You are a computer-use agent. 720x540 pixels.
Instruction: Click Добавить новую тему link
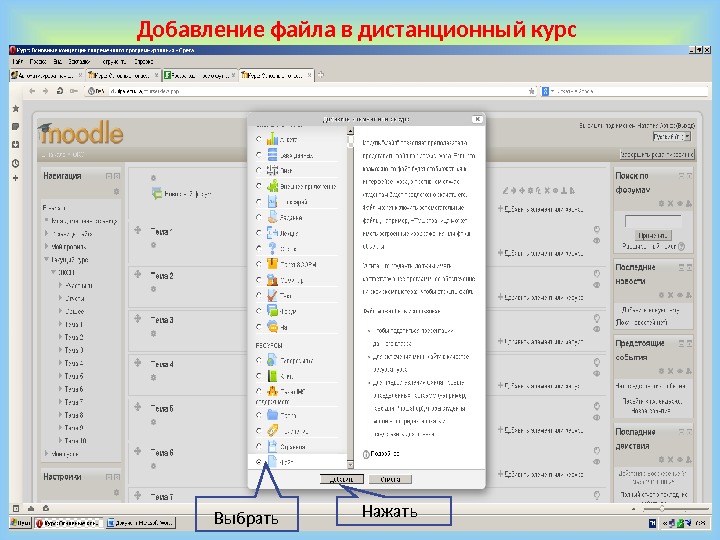pos(650,310)
